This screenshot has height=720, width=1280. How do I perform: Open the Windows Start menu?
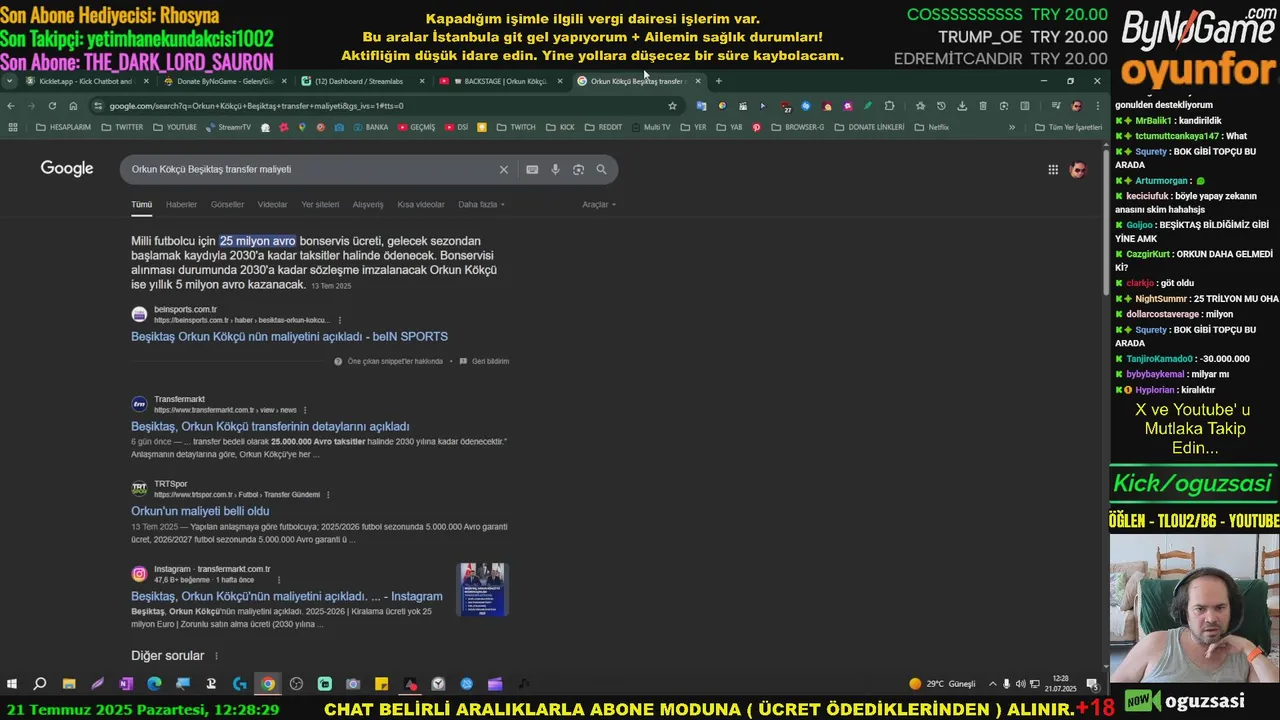click(12, 684)
